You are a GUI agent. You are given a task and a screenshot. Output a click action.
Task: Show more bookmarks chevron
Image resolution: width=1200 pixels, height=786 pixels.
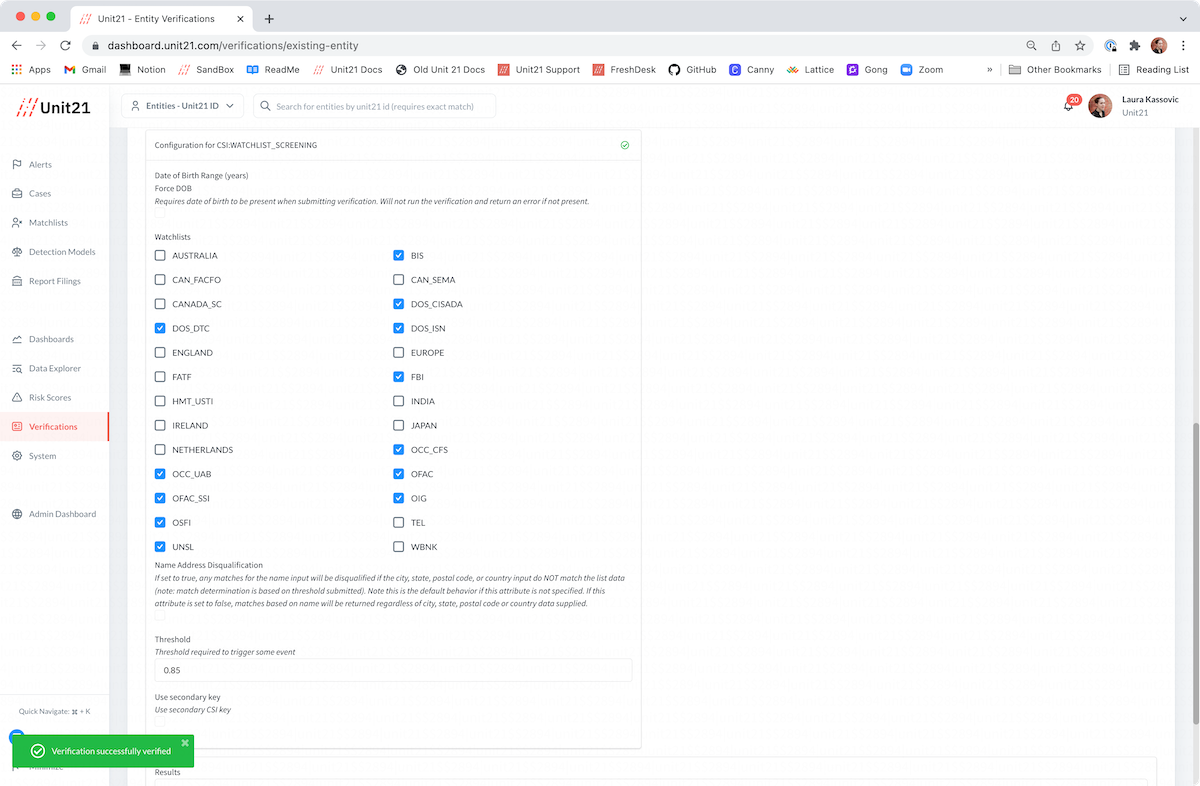[x=990, y=70]
